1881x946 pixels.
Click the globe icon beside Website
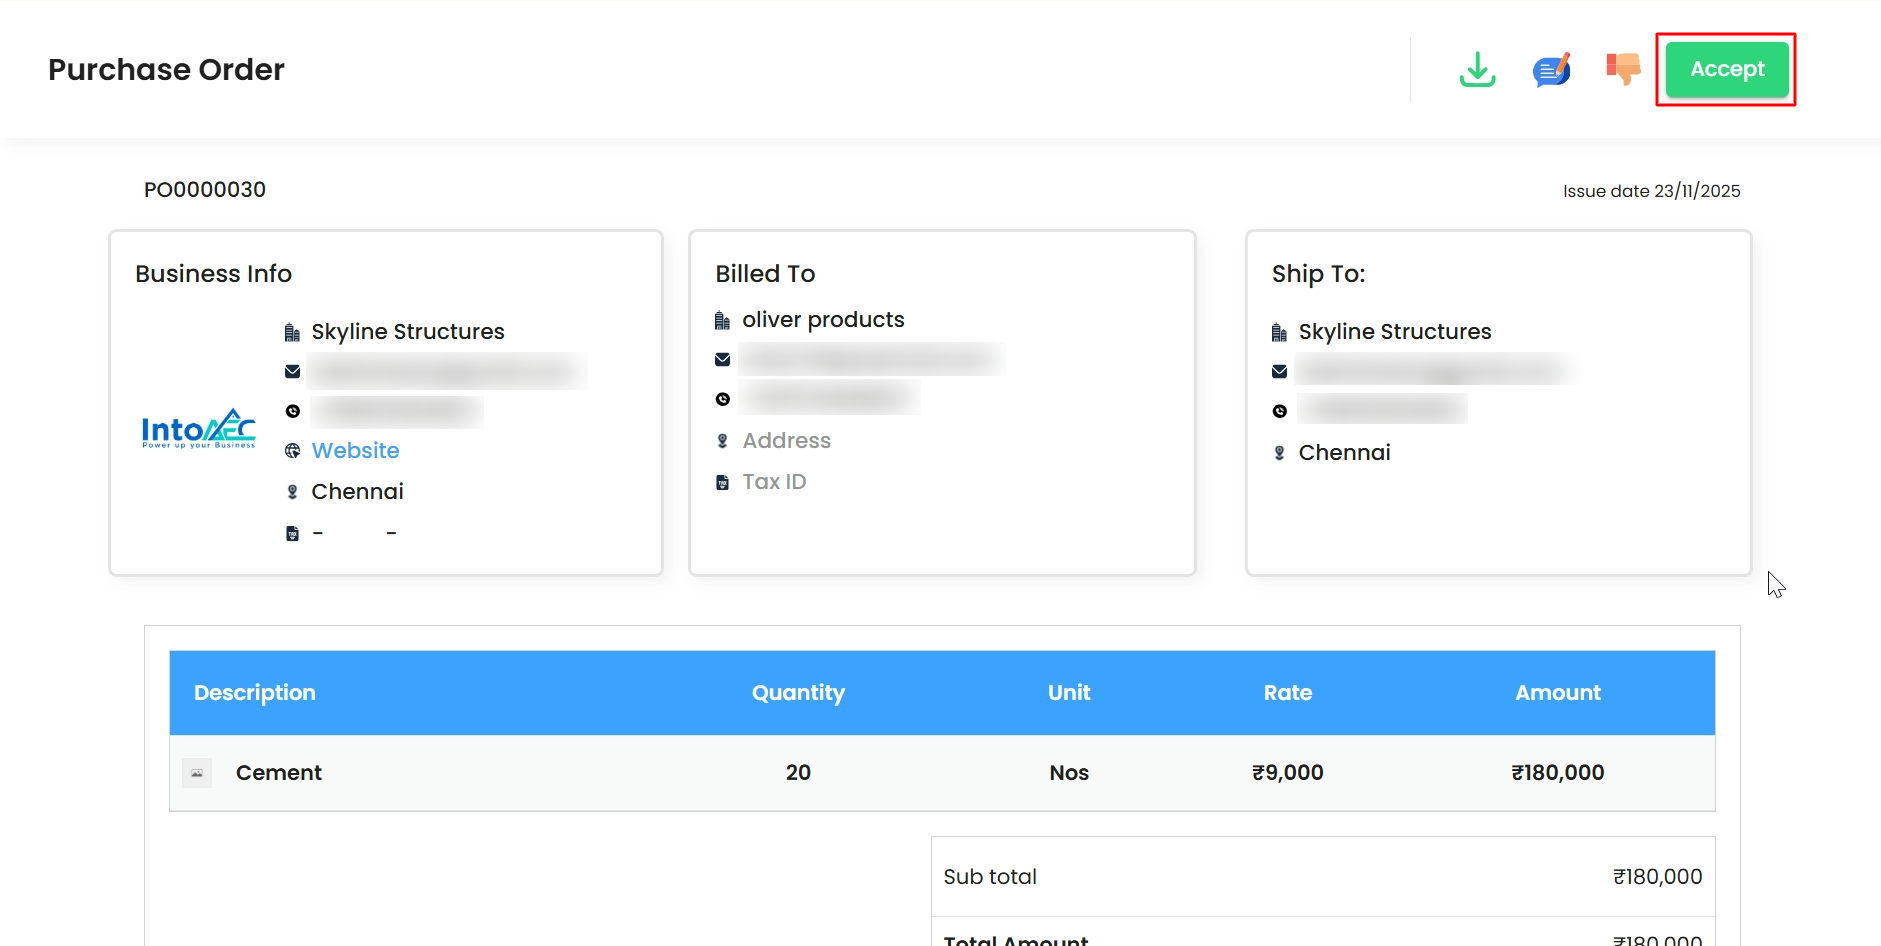point(292,451)
